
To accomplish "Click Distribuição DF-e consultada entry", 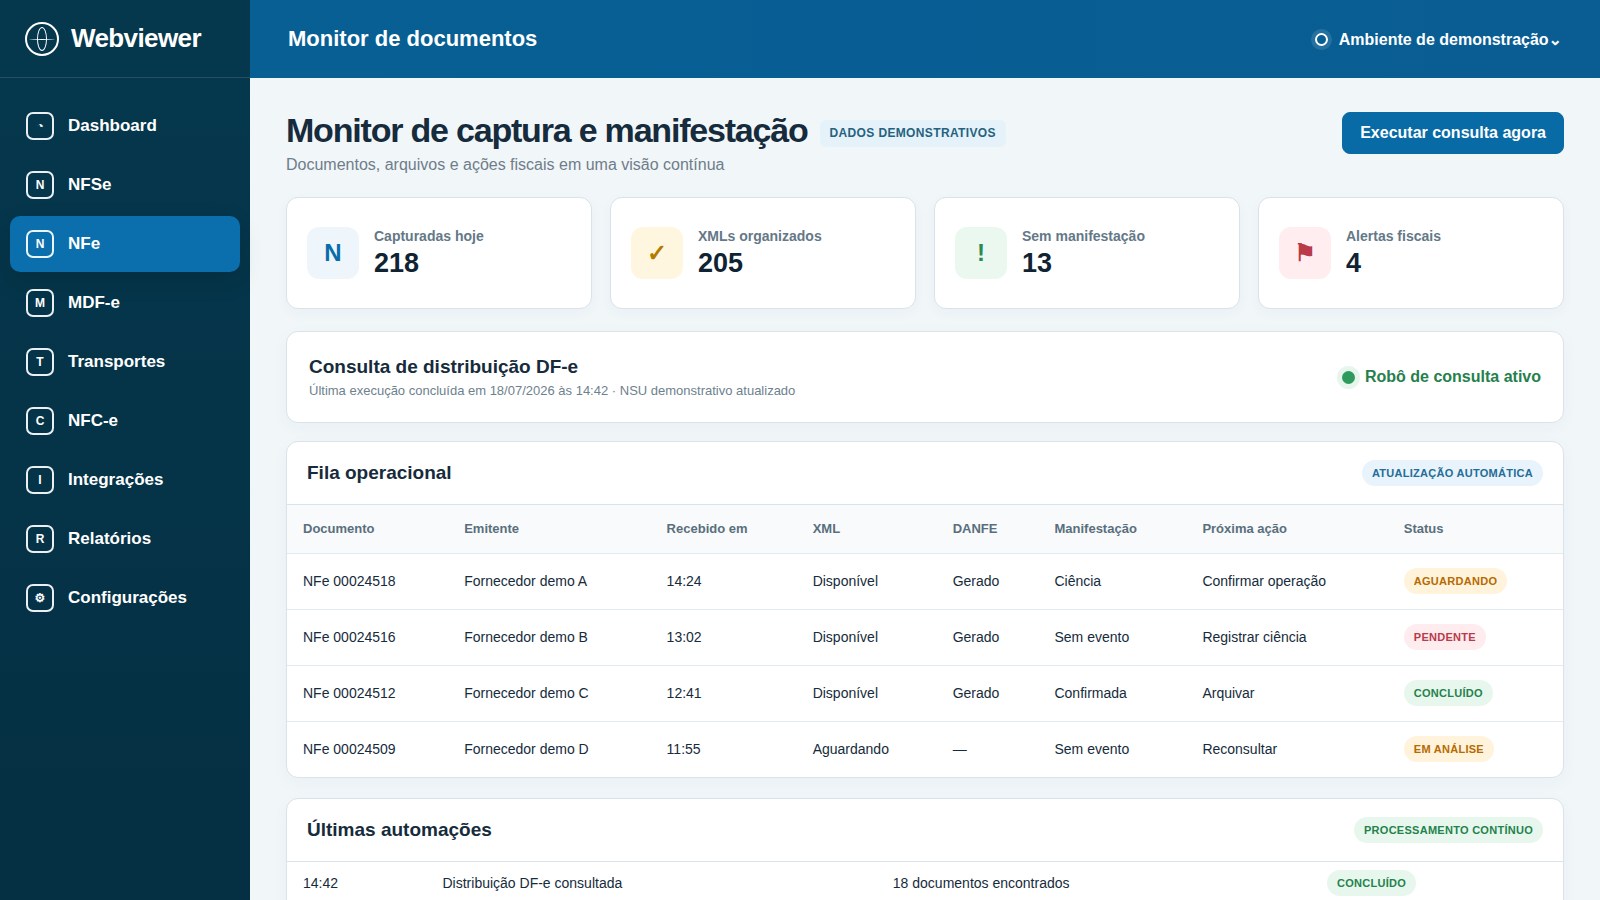I will (x=532, y=883).
